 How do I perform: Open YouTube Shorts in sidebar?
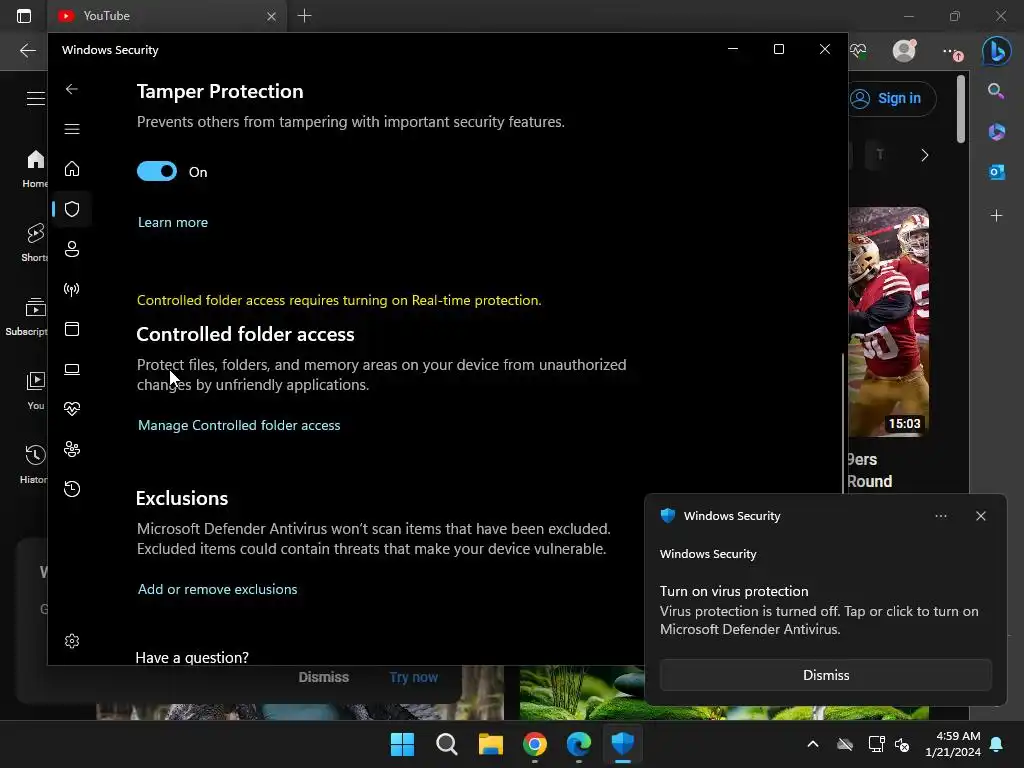click(x=35, y=242)
